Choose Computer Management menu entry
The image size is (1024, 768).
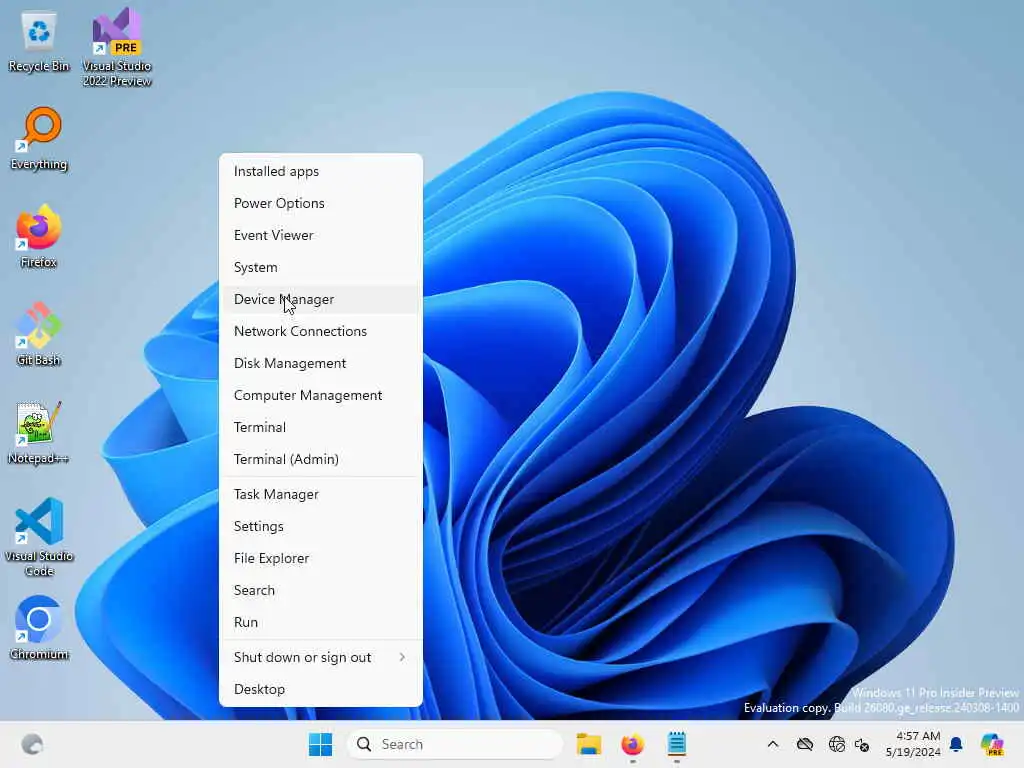point(321,395)
